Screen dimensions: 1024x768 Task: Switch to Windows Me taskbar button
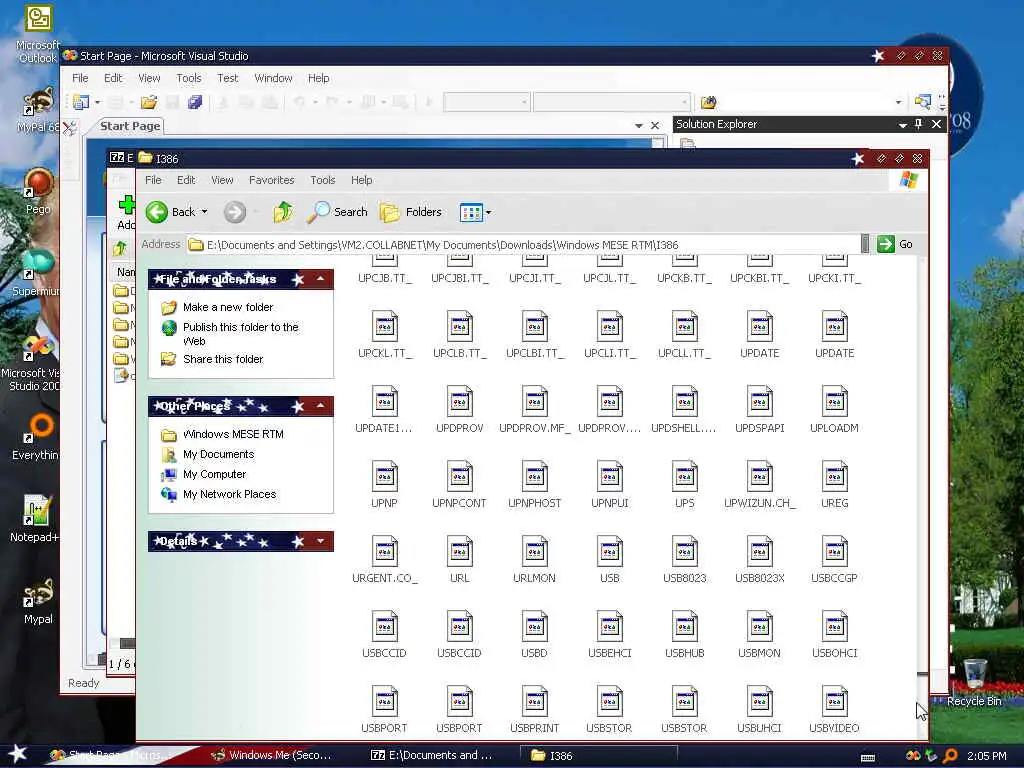(x=271, y=755)
